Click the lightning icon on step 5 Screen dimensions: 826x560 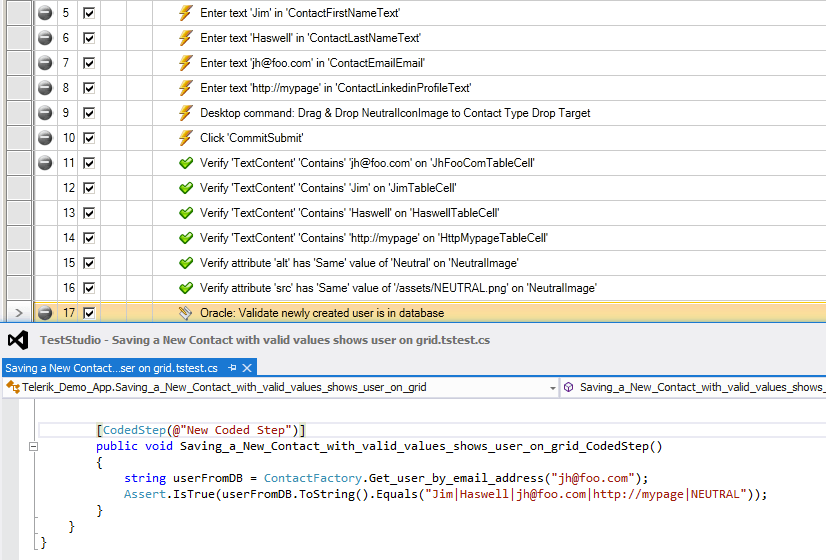185,13
